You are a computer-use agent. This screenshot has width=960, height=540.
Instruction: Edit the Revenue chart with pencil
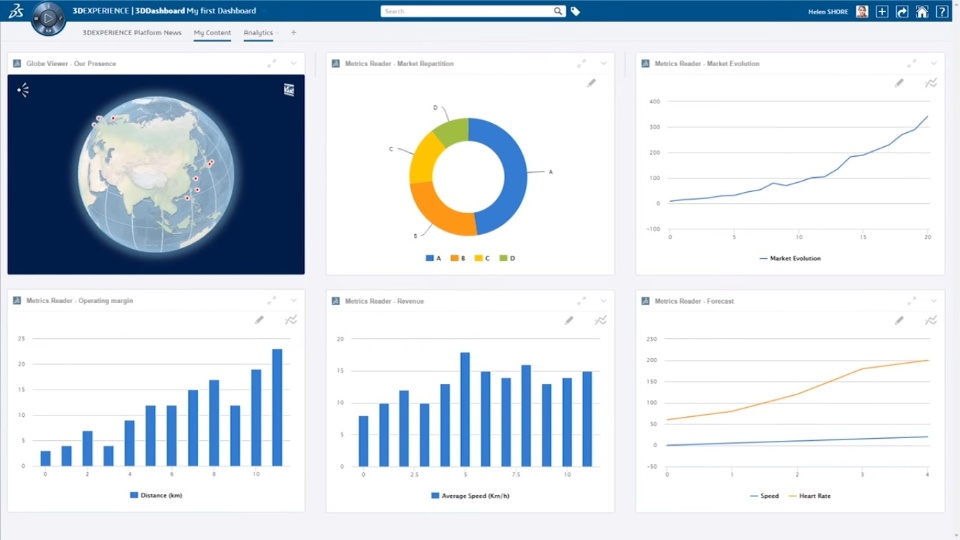pyautogui.click(x=569, y=320)
